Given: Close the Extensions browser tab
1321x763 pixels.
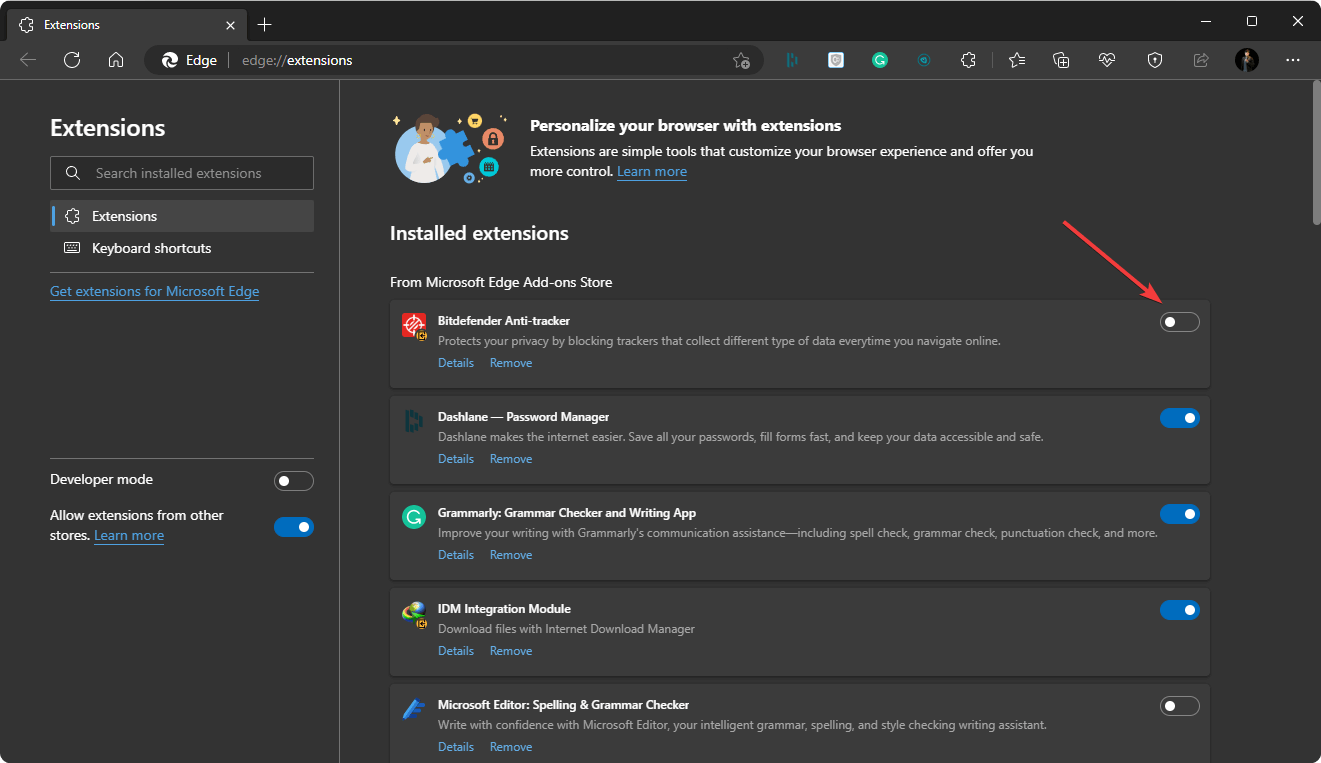Looking at the screenshot, I should pyautogui.click(x=230, y=24).
